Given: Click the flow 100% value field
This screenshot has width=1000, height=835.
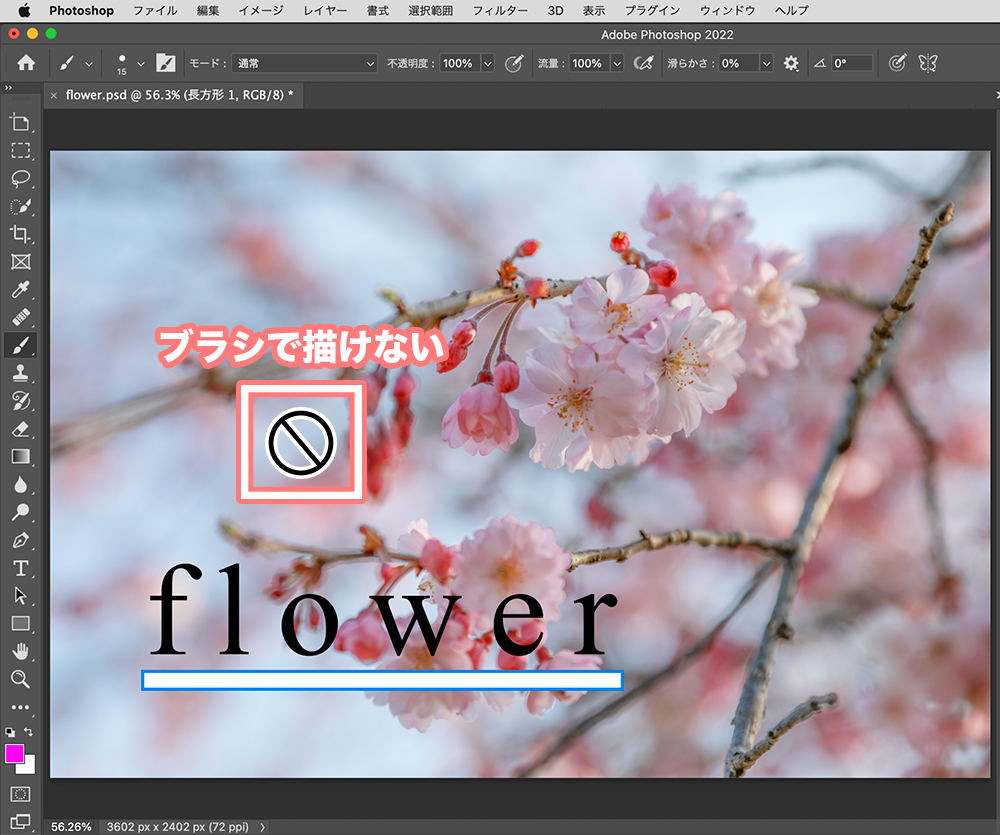Looking at the screenshot, I should (x=588, y=63).
